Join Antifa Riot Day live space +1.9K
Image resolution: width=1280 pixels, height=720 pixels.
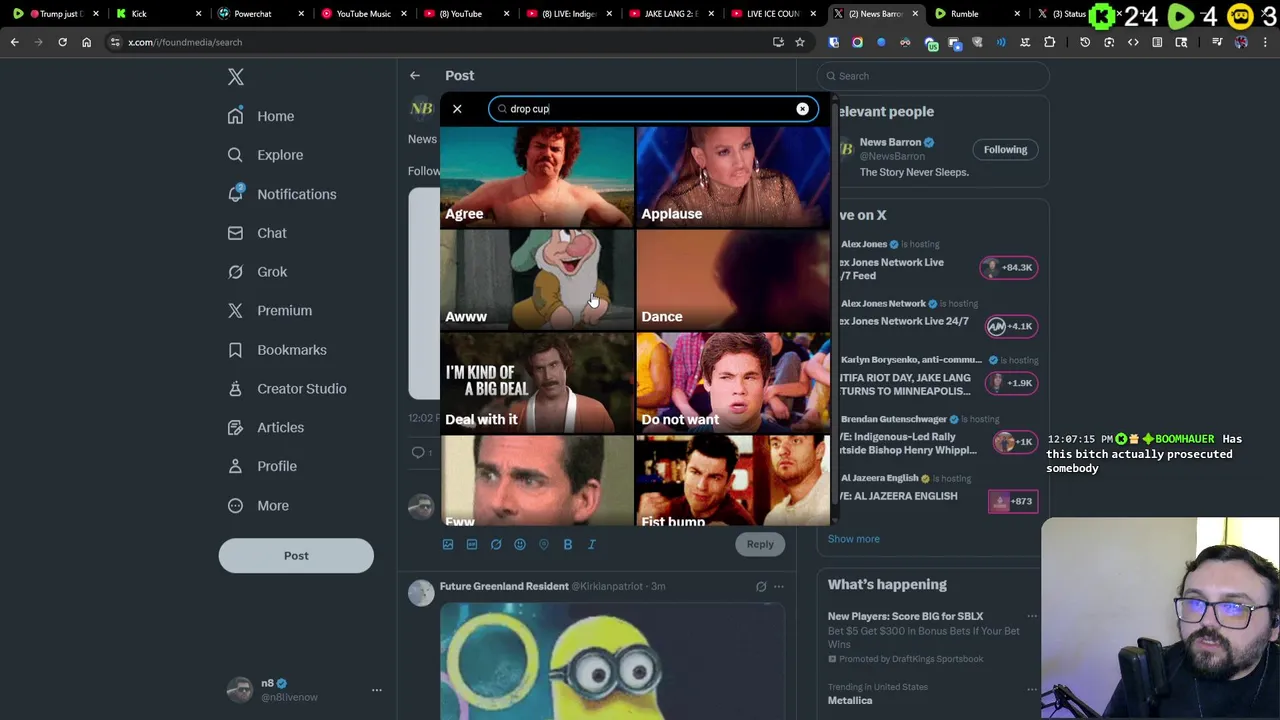[1010, 383]
